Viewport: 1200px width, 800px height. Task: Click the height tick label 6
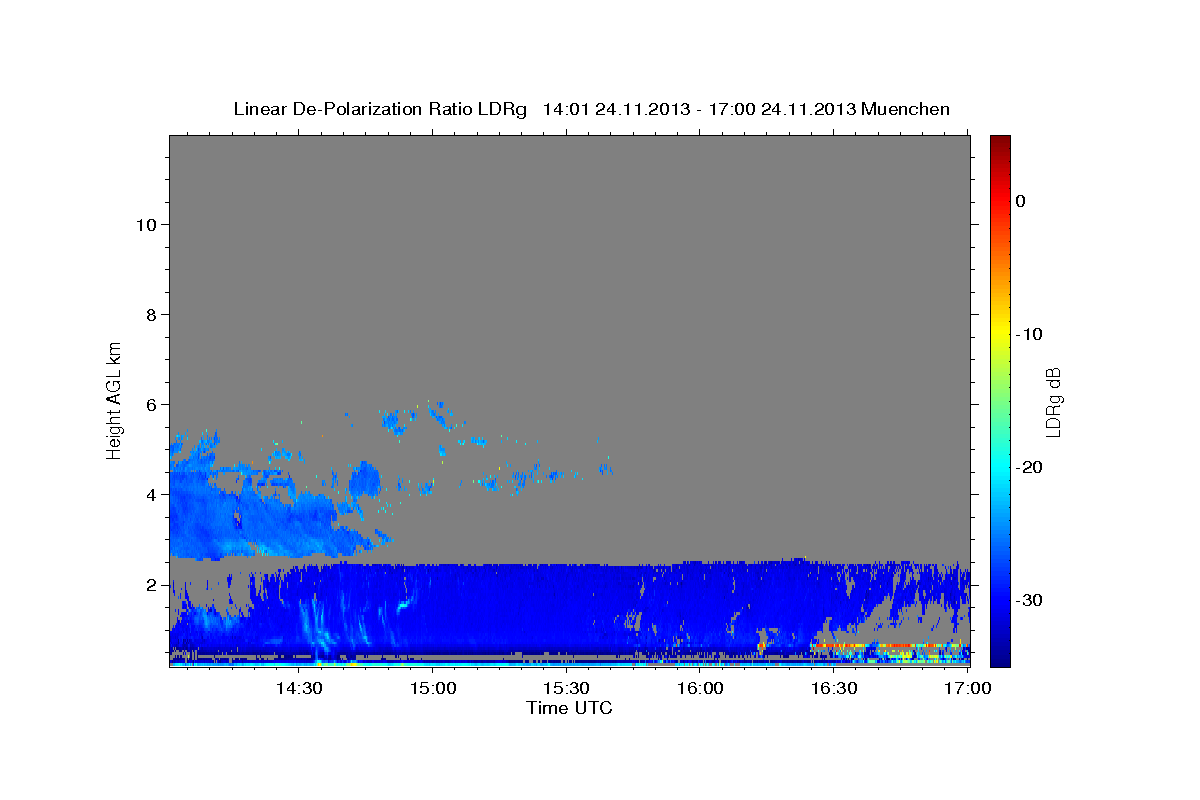(151, 404)
